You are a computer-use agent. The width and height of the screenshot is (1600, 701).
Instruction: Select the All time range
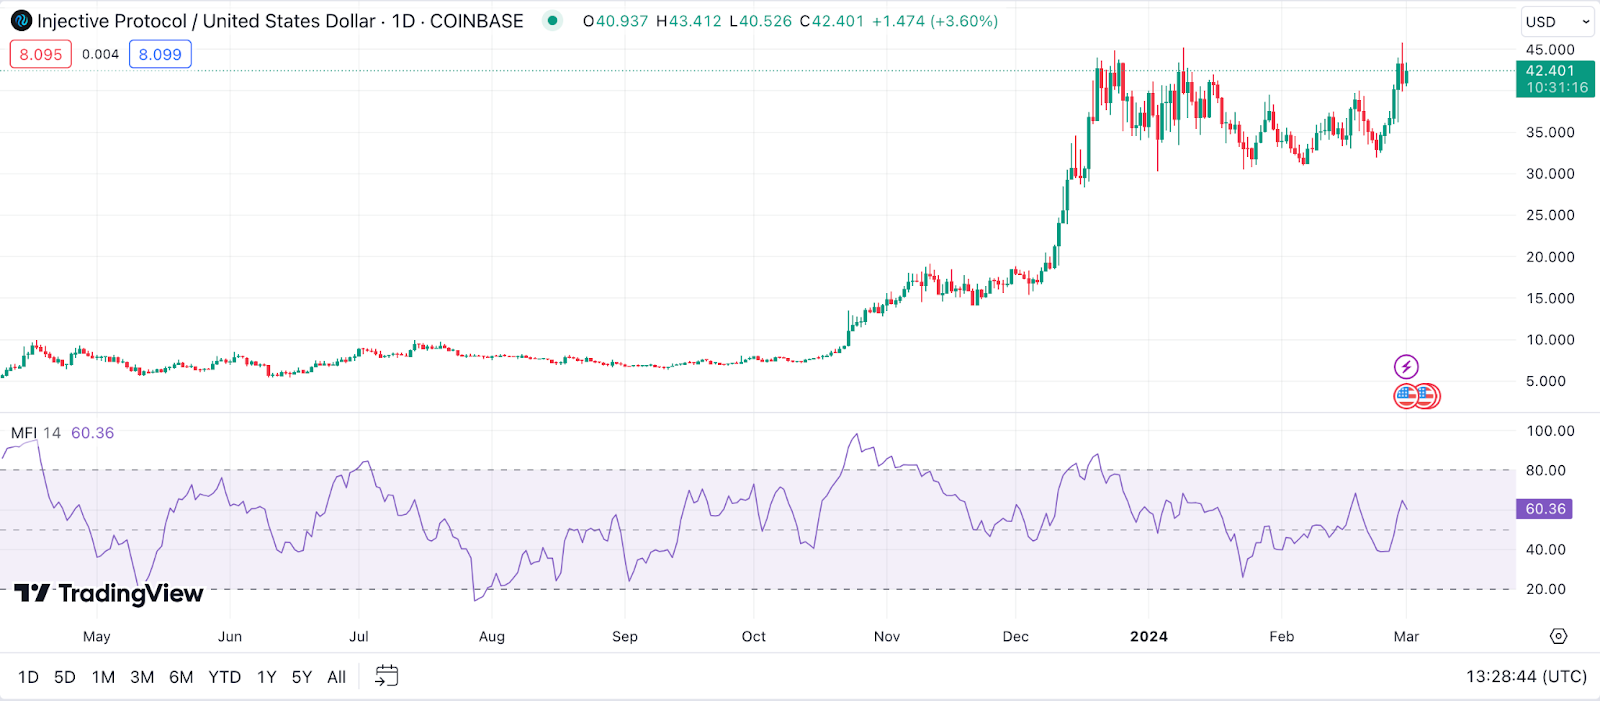[x=337, y=677]
